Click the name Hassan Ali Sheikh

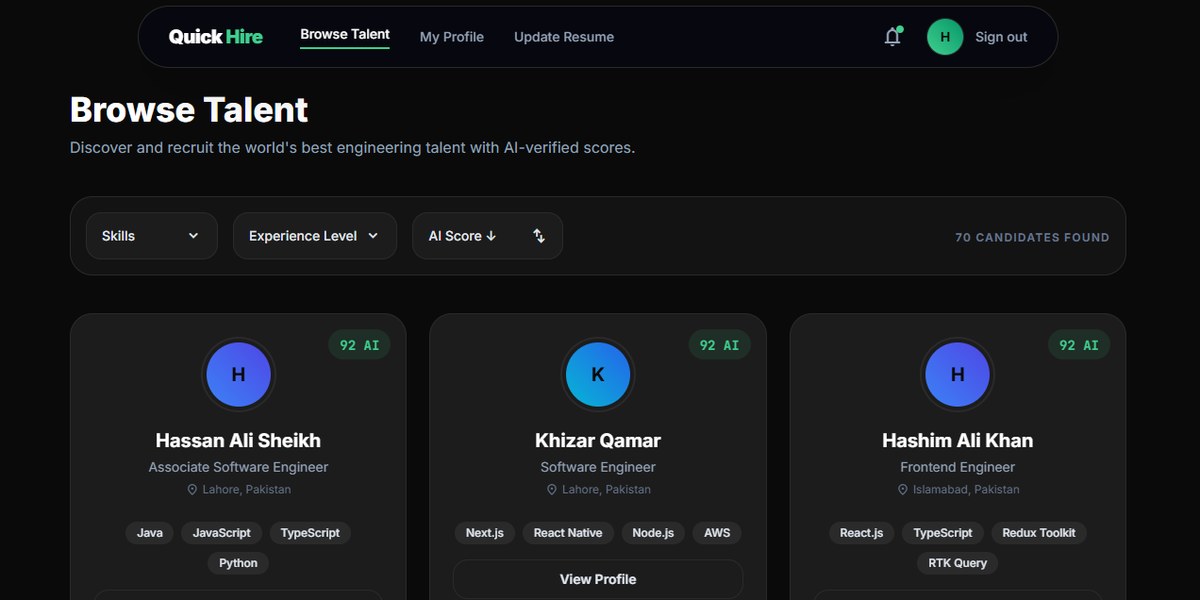pos(238,440)
